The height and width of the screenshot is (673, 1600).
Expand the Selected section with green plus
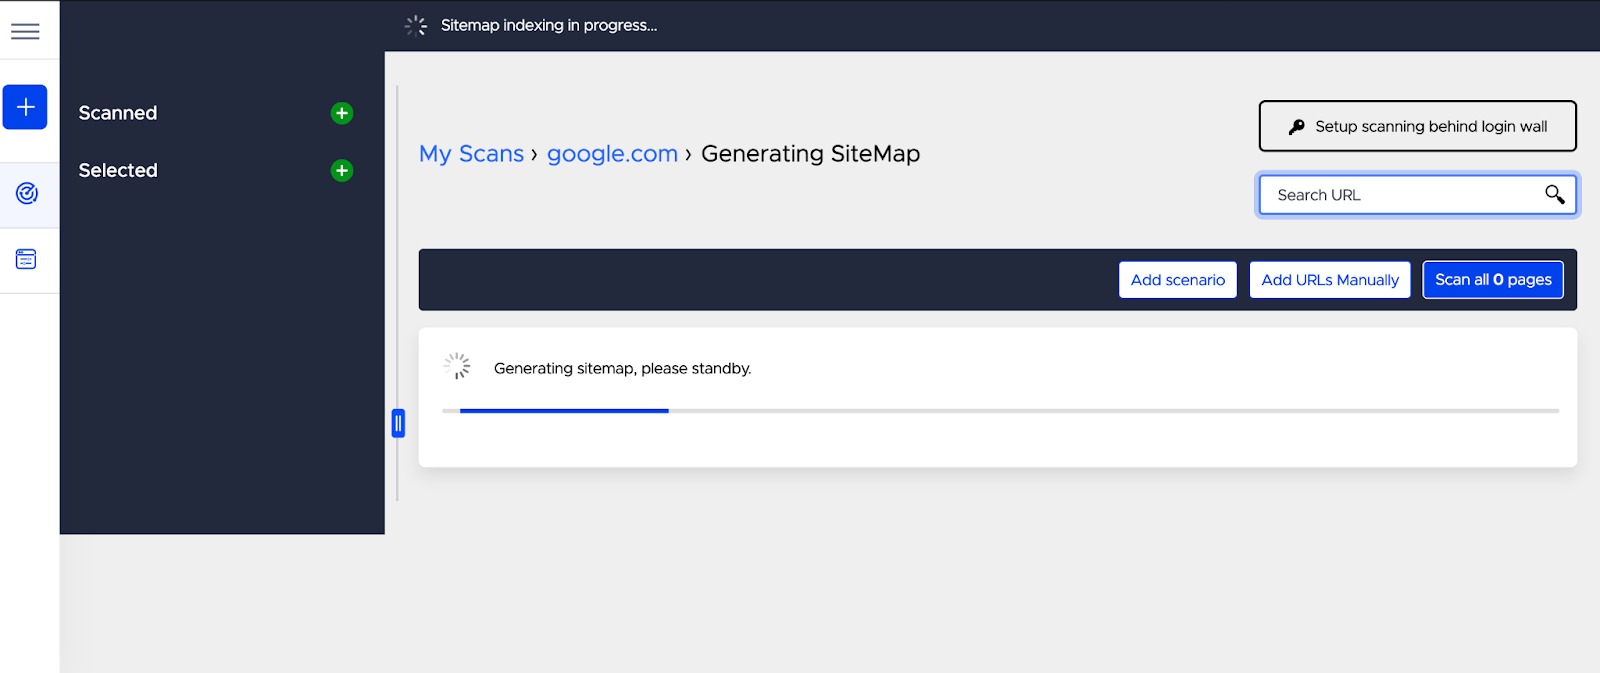pyautogui.click(x=342, y=170)
